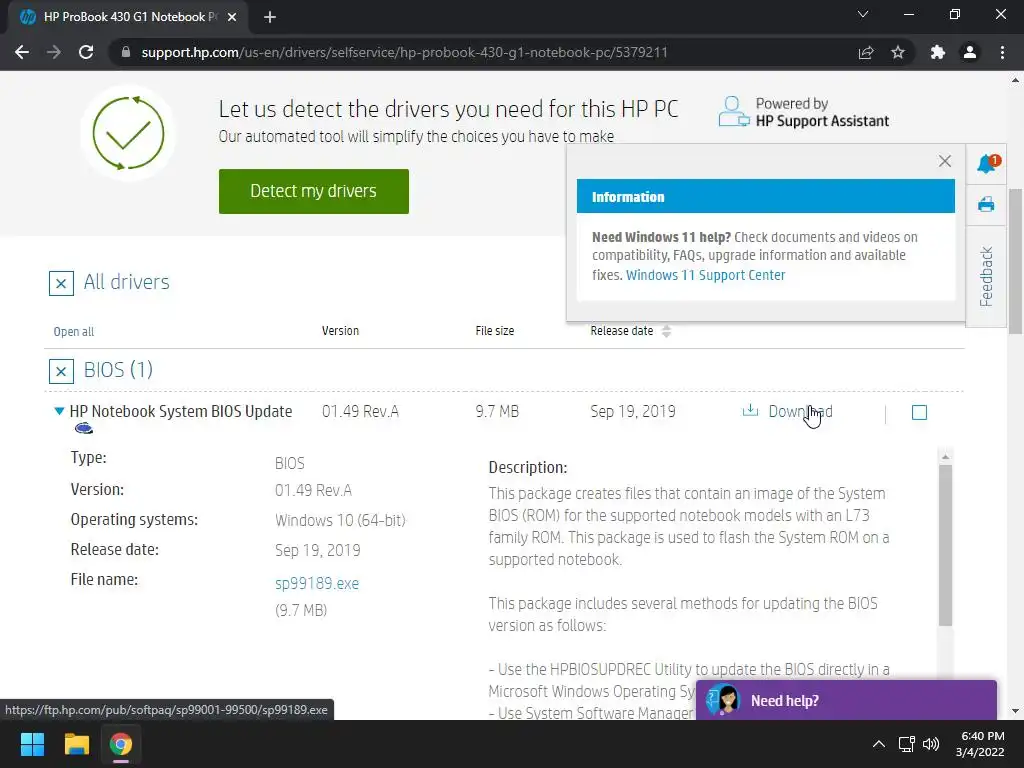
Task: Open the sp99189.exe file link
Action: pyautogui.click(x=317, y=583)
